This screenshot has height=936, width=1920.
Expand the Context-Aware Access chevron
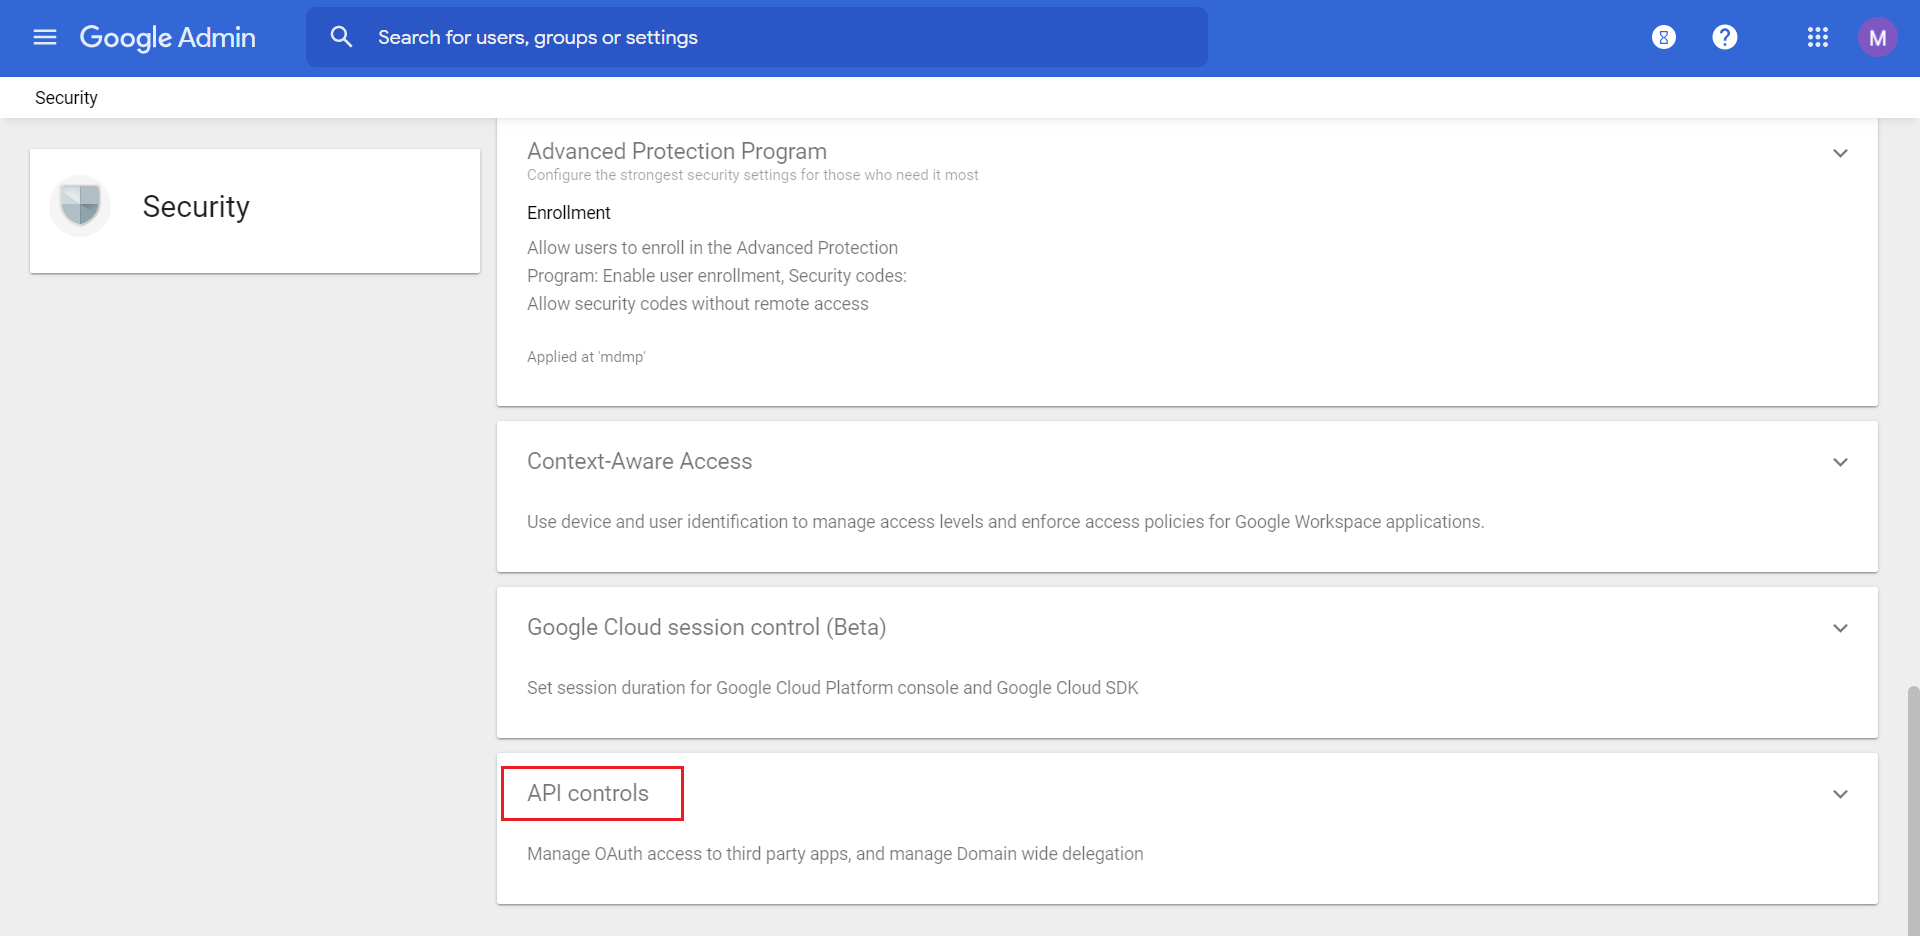tap(1840, 462)
